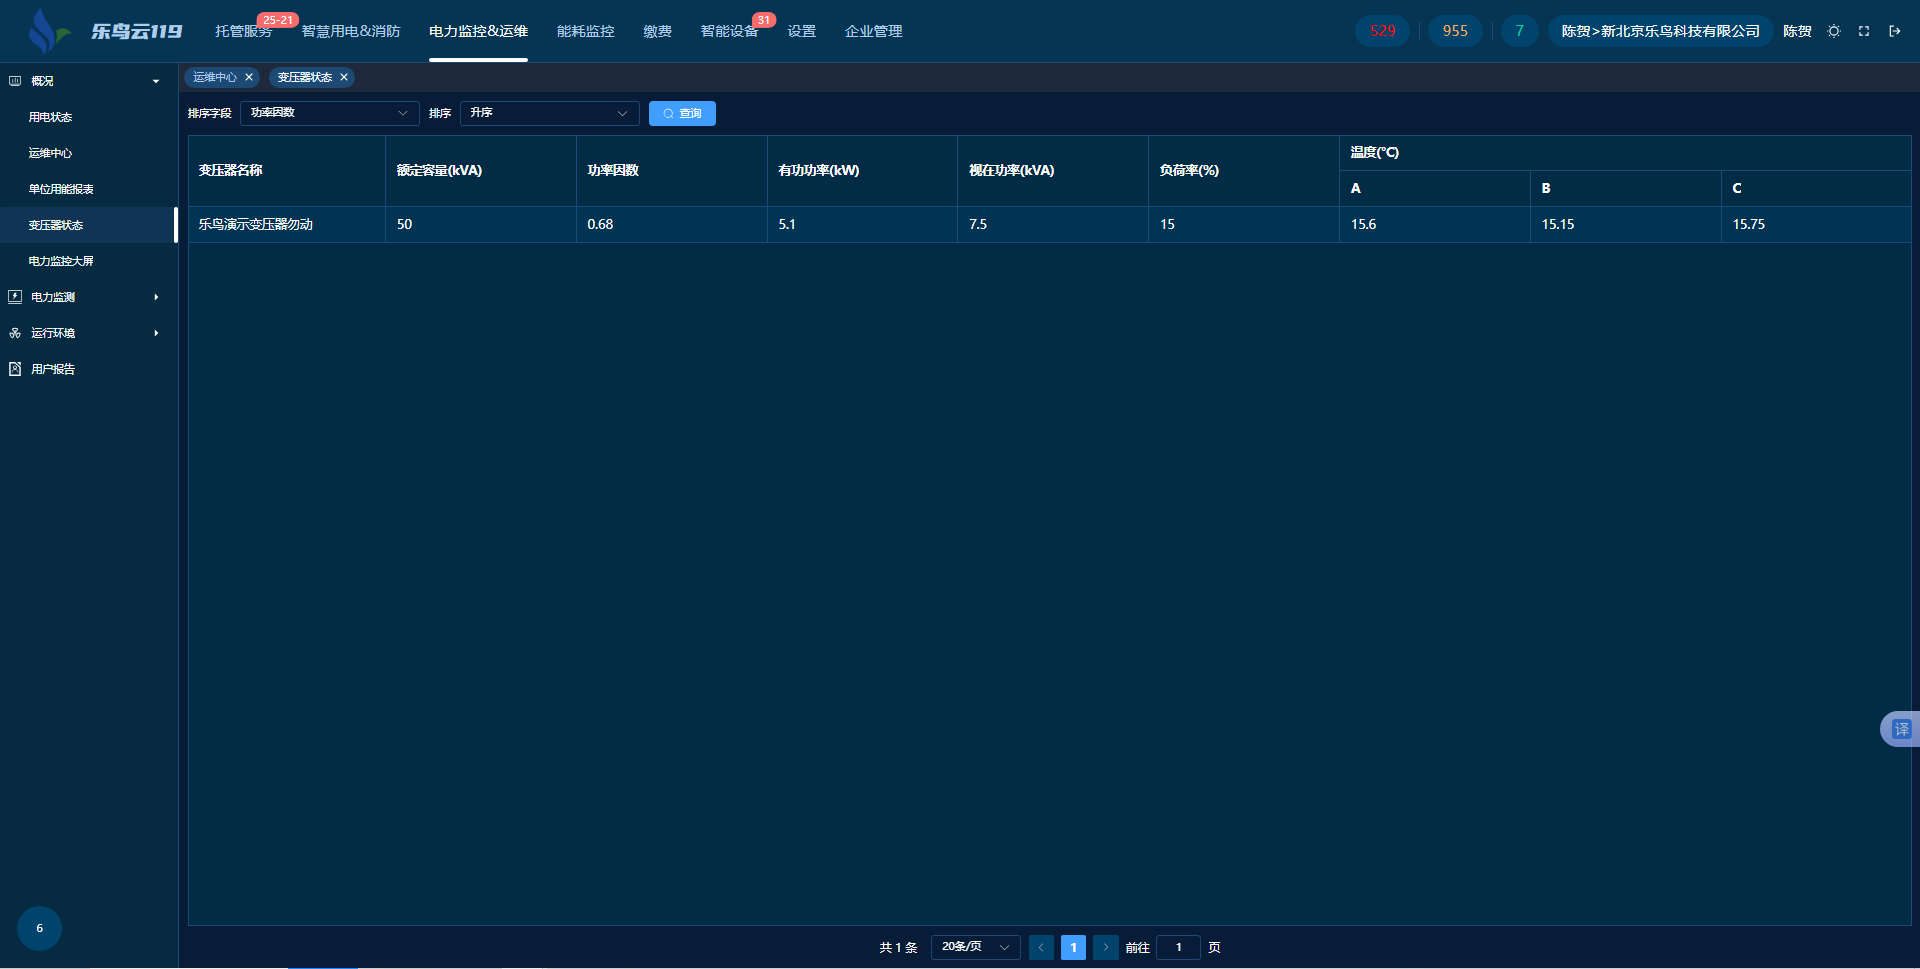Click the page number input field
The image size is (1920, 969).
coord(1178,947)
